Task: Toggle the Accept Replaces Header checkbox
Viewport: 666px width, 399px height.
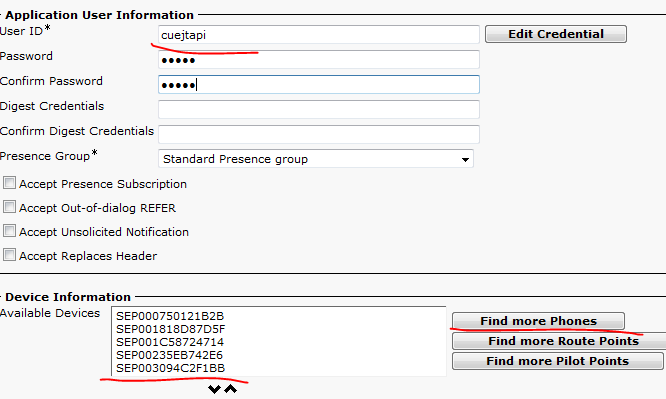Action: (9, 255)
